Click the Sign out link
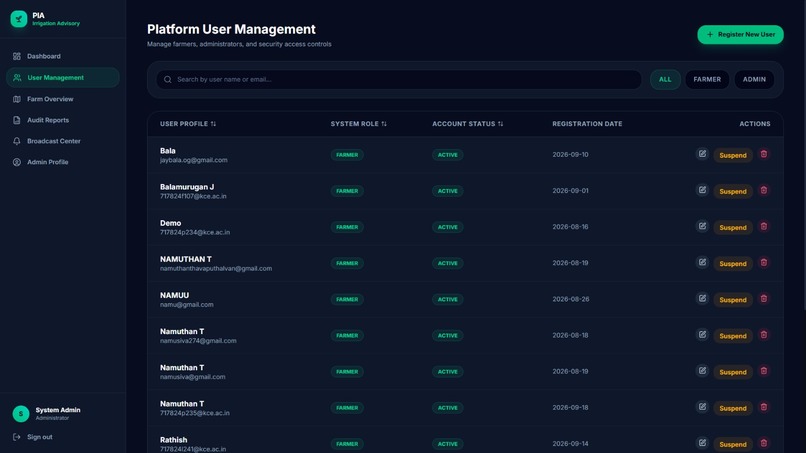The image size is (806, 453). coord(33,437)
